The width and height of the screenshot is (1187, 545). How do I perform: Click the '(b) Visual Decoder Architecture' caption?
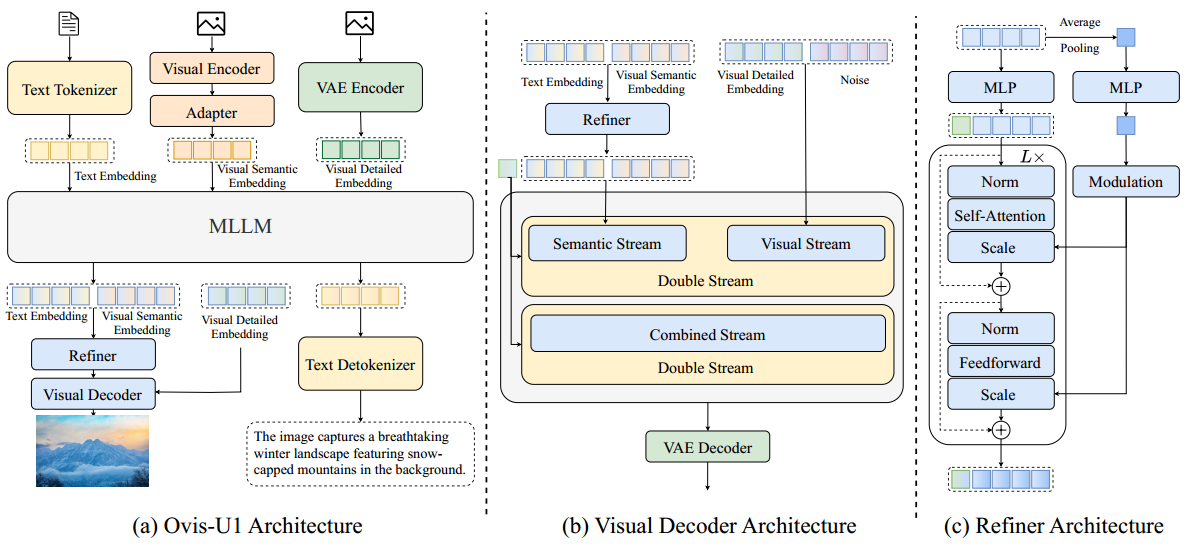(x=707, y=525)
